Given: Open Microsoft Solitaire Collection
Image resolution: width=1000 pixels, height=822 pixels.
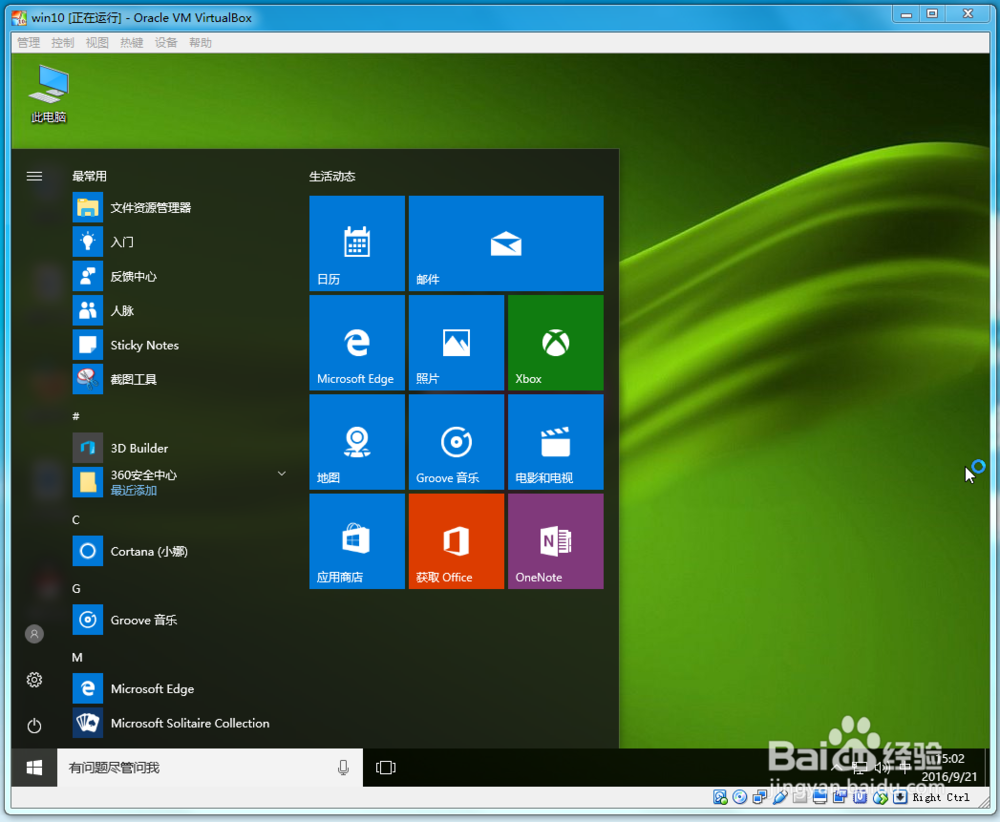Looking at the screenshot, I should tap(180, 724).
